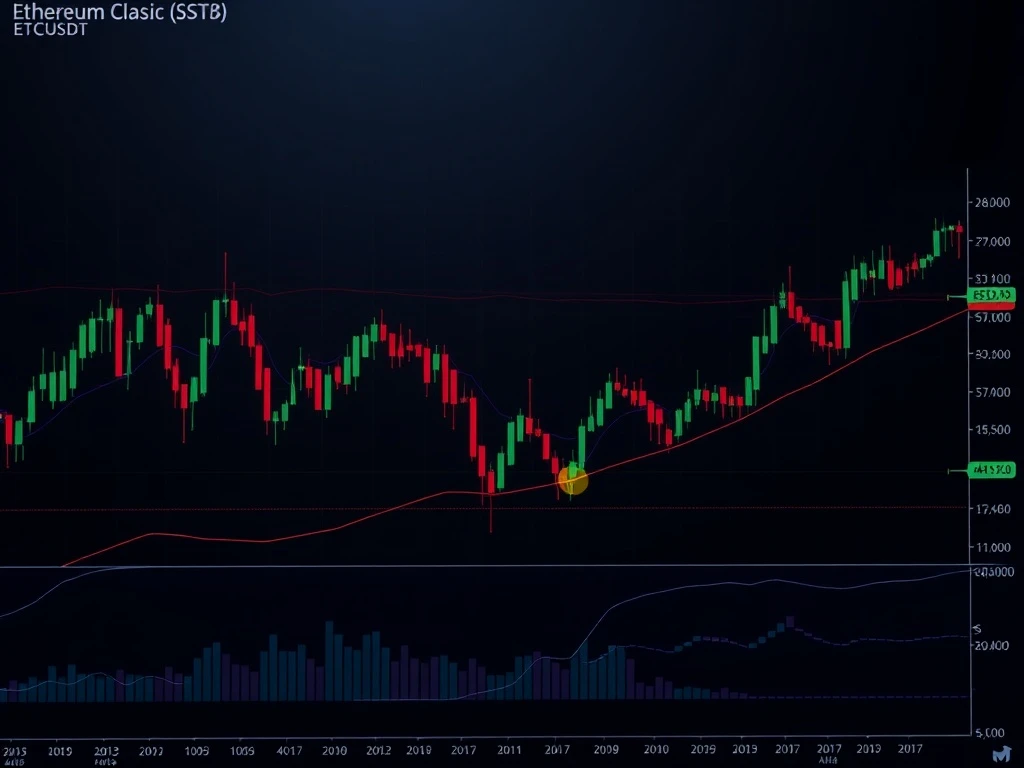
Task: Click the 2011 time axis label
Action: [509, 750]
